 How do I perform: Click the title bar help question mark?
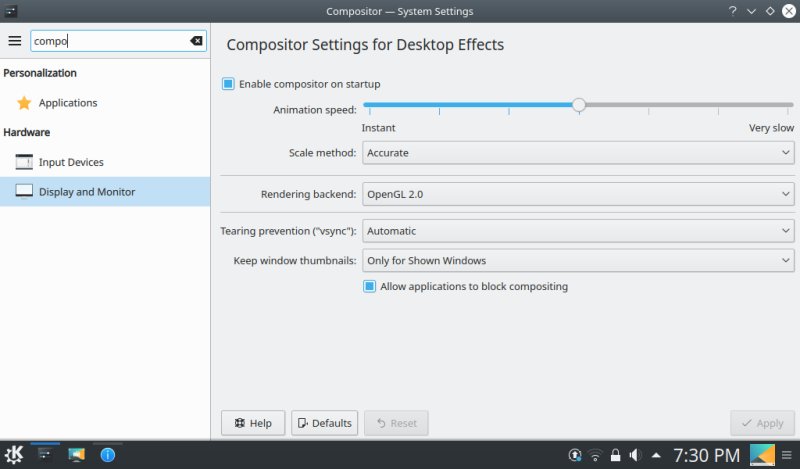click(x=733, y=11)
